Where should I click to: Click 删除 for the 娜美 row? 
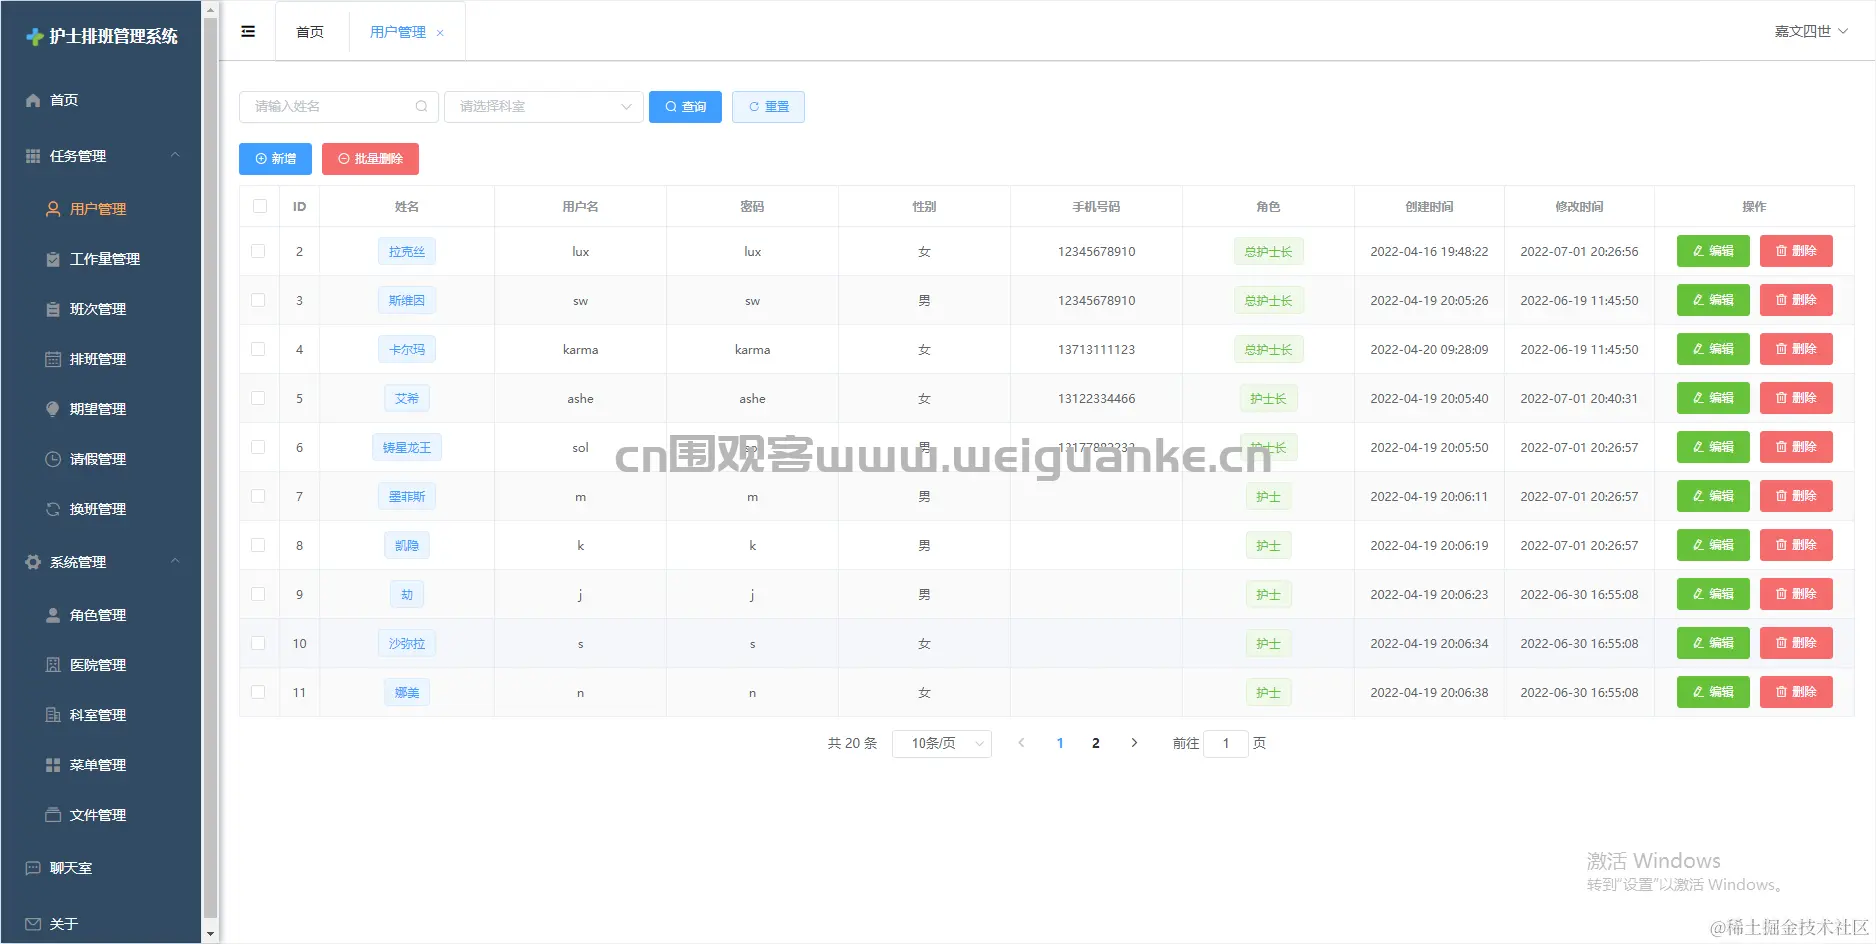1796,692
